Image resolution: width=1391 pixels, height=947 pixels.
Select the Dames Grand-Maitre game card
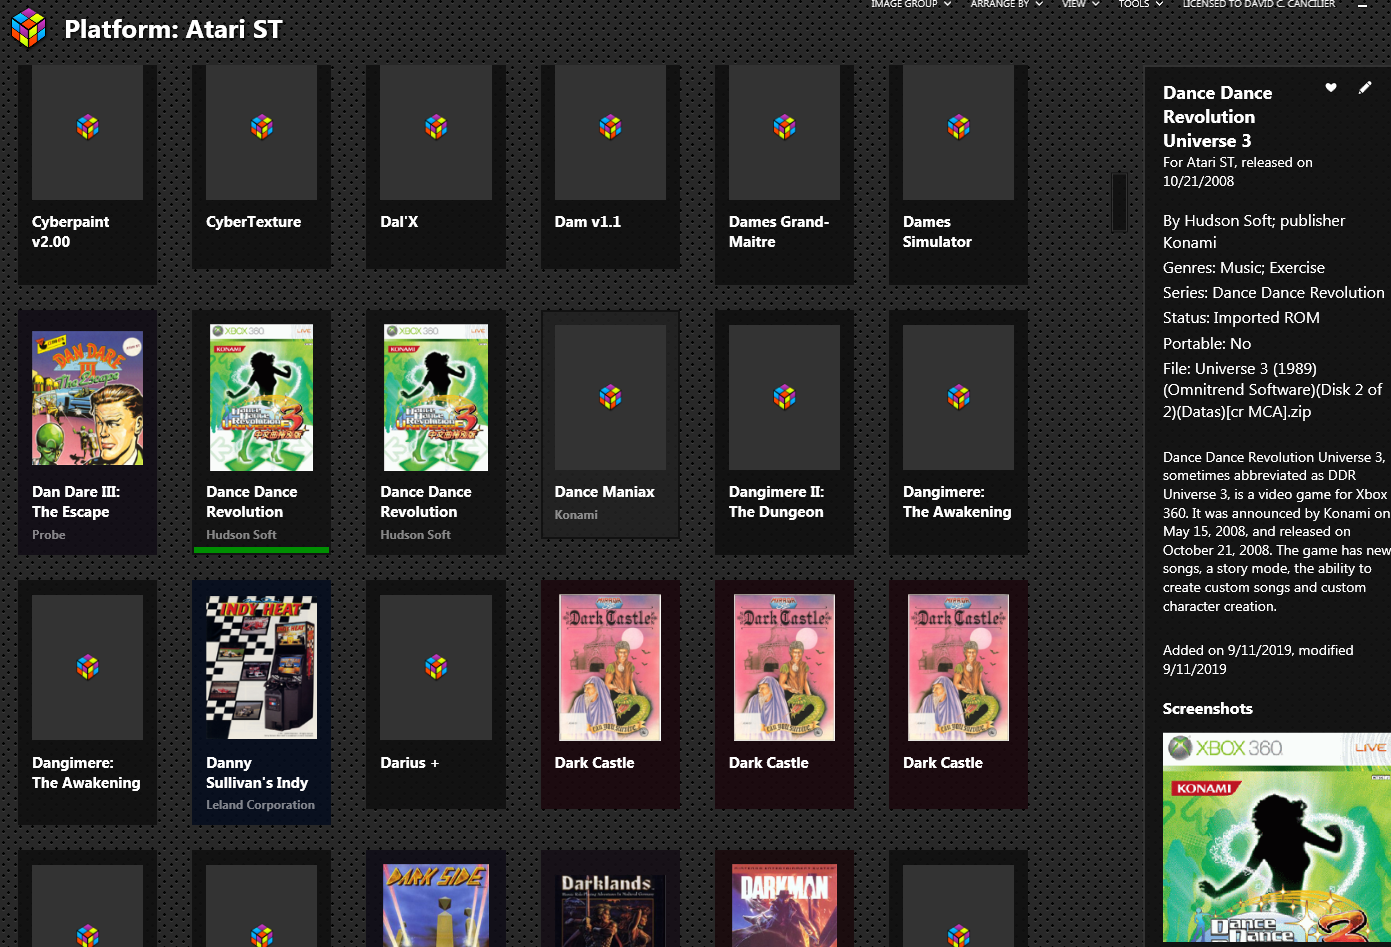click(x=784, y=175)
